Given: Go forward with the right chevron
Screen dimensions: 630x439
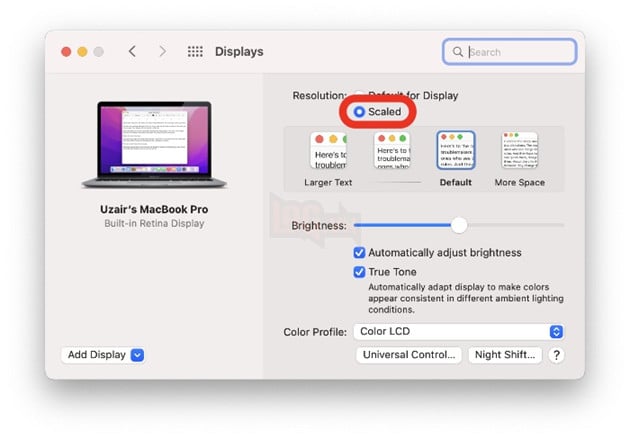Looking at the screenshot, I should [162, 51].
